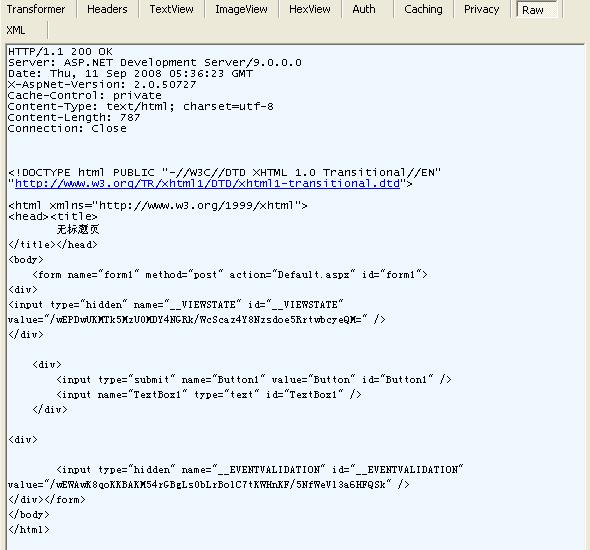
Task: Click the Cache-Control: private line
Action: tap(85, 95)
